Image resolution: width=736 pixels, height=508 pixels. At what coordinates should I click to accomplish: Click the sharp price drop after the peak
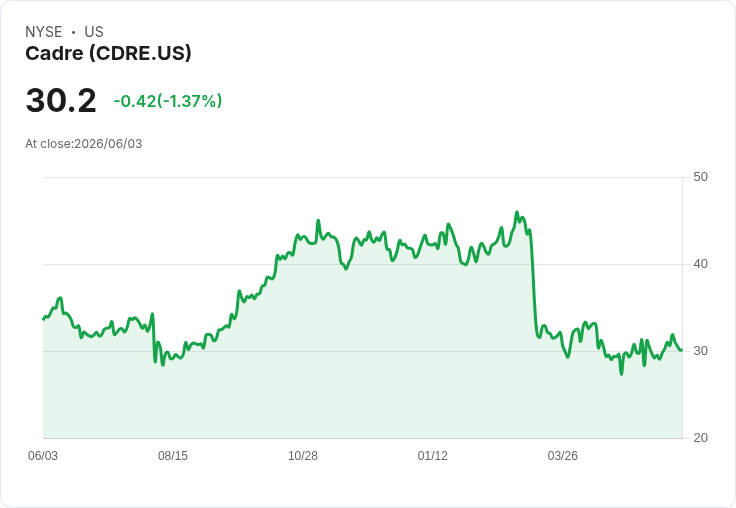534,282
